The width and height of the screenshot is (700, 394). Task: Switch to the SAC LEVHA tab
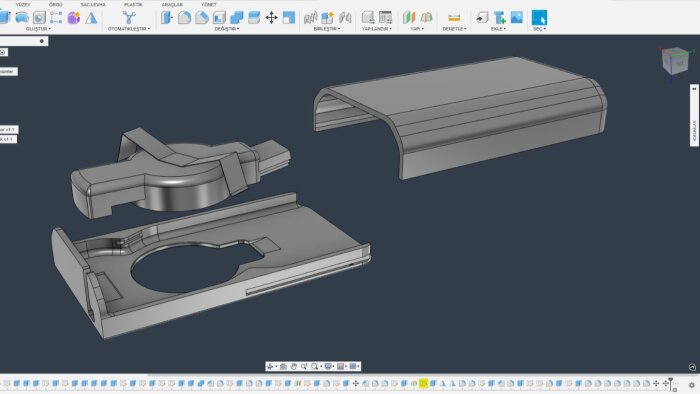[93, 4]
